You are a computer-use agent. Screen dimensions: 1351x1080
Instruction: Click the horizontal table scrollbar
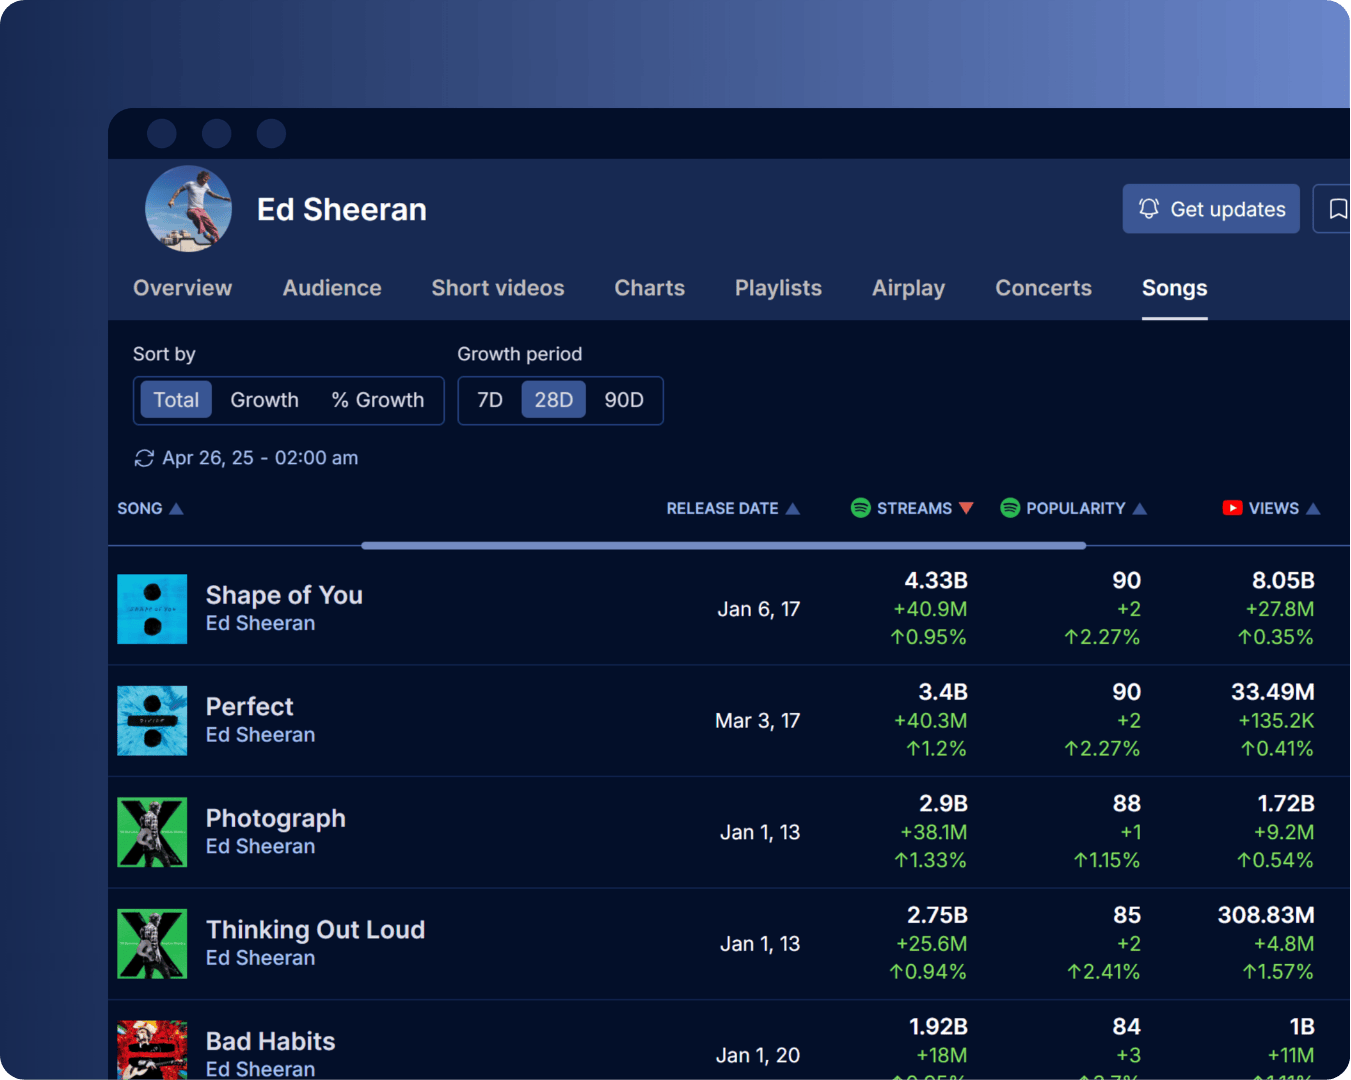[723, 546]
